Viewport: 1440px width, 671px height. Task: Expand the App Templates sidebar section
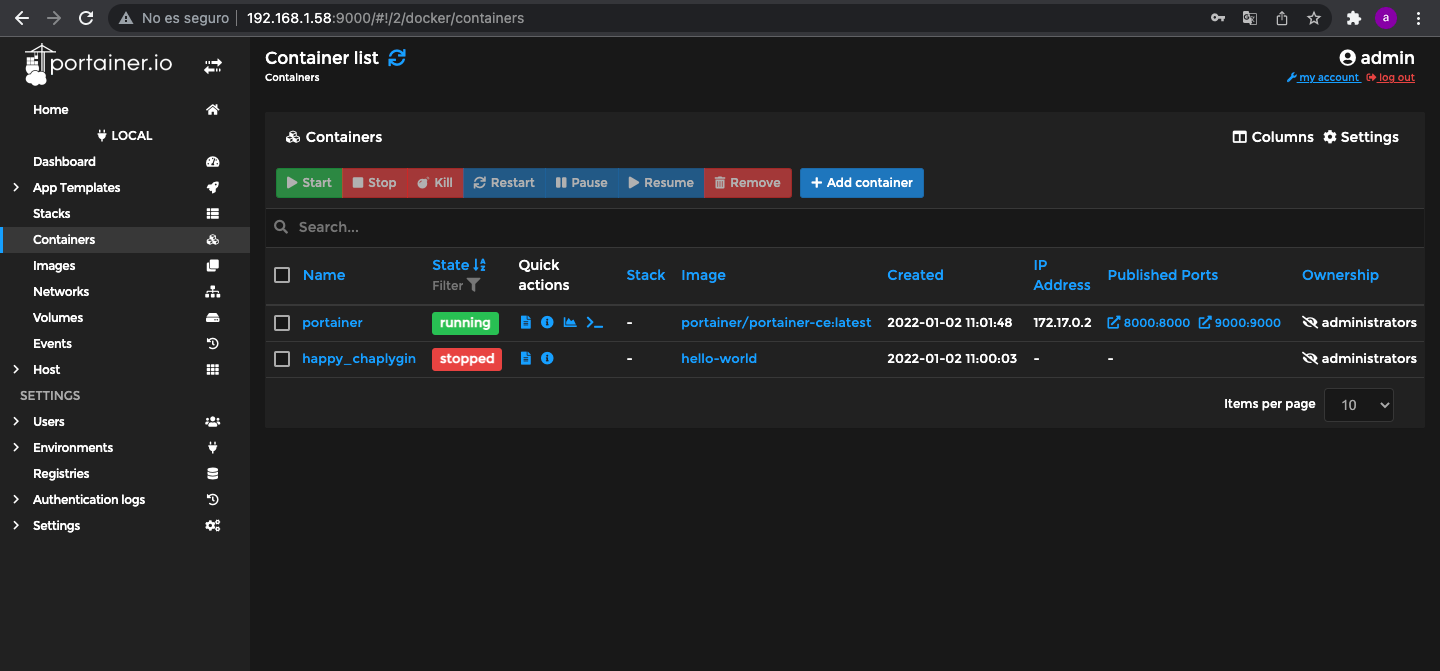pos(16,188)
